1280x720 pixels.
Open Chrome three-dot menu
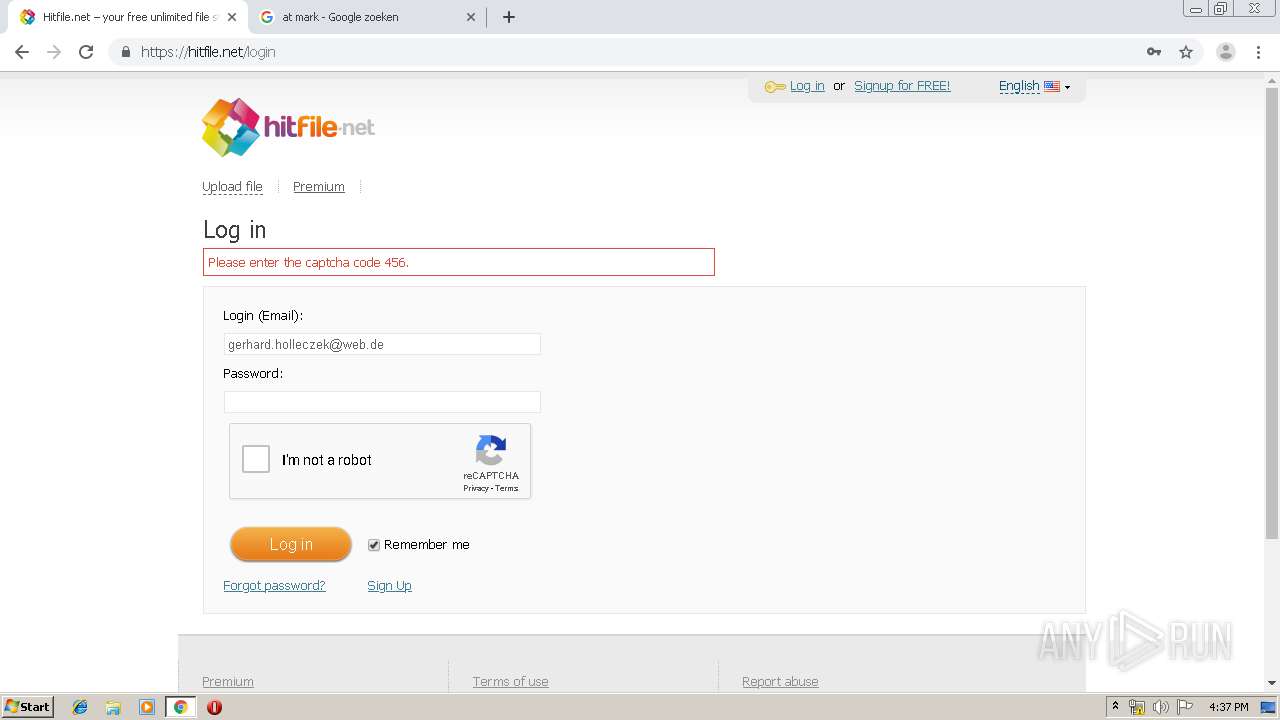[x=1258, y=52]
